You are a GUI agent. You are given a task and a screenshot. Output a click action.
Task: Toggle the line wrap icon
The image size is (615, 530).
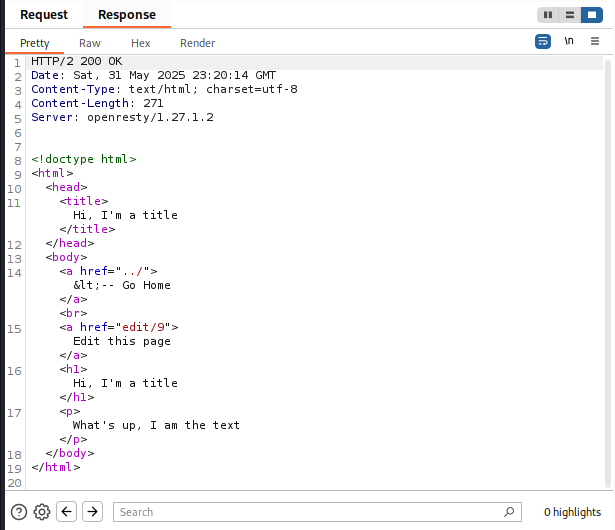(543, 41)
